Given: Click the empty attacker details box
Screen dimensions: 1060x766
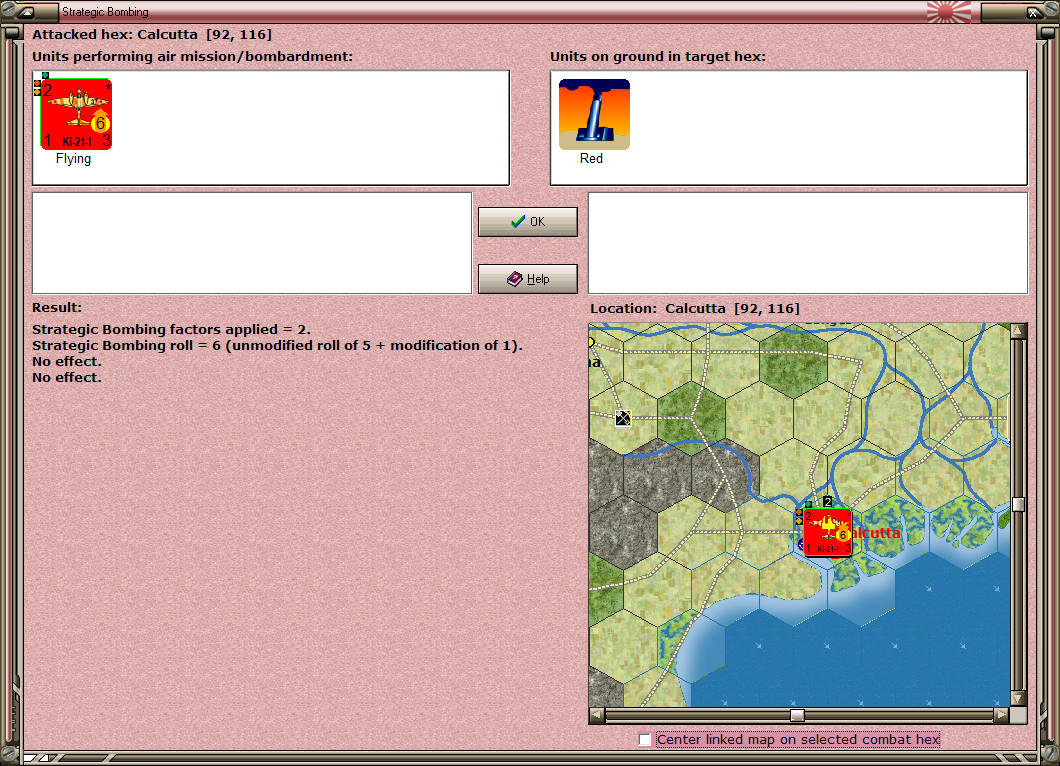Looking at the screenshot, I should click(252, 243).
